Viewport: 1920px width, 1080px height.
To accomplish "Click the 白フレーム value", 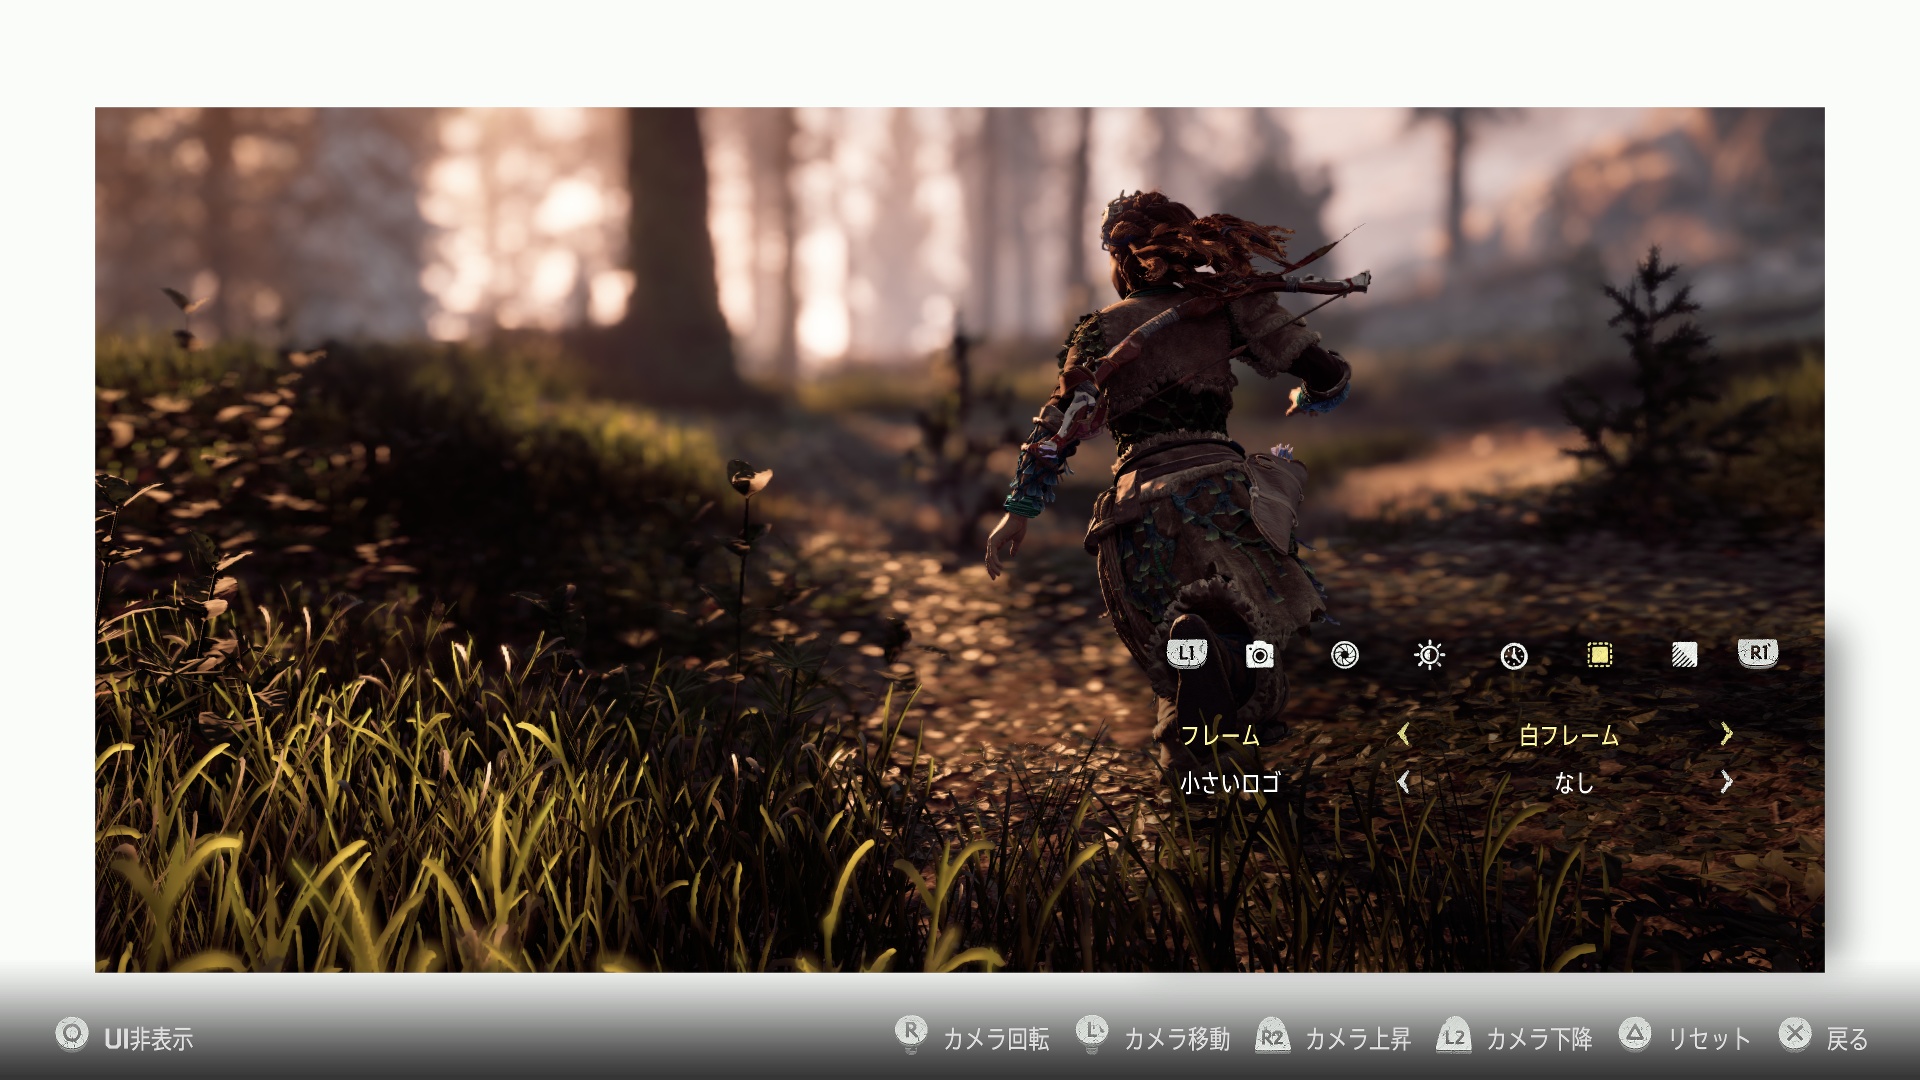I will coord(1569,736).
